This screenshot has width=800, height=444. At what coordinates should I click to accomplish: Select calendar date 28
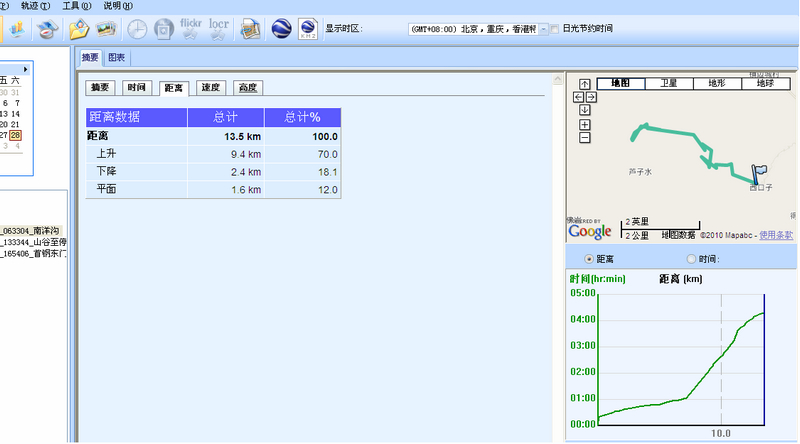(x=15, y=135)
